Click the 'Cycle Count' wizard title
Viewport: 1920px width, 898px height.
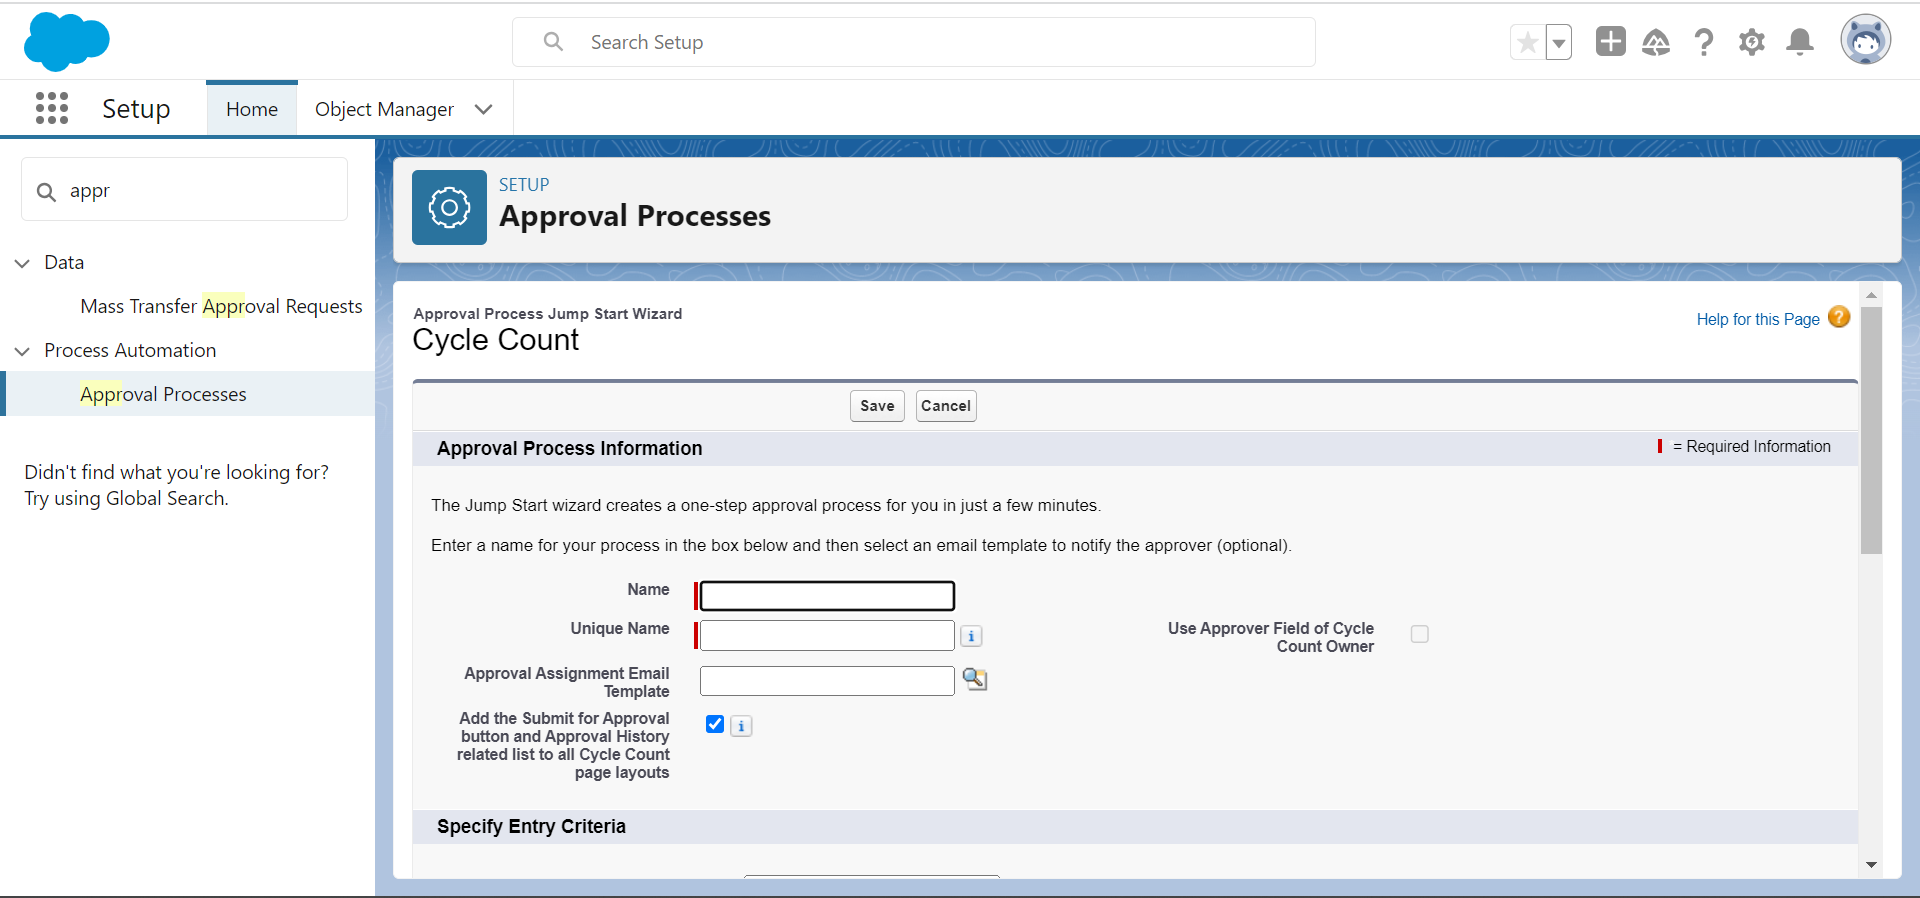(x=496, y=340)
